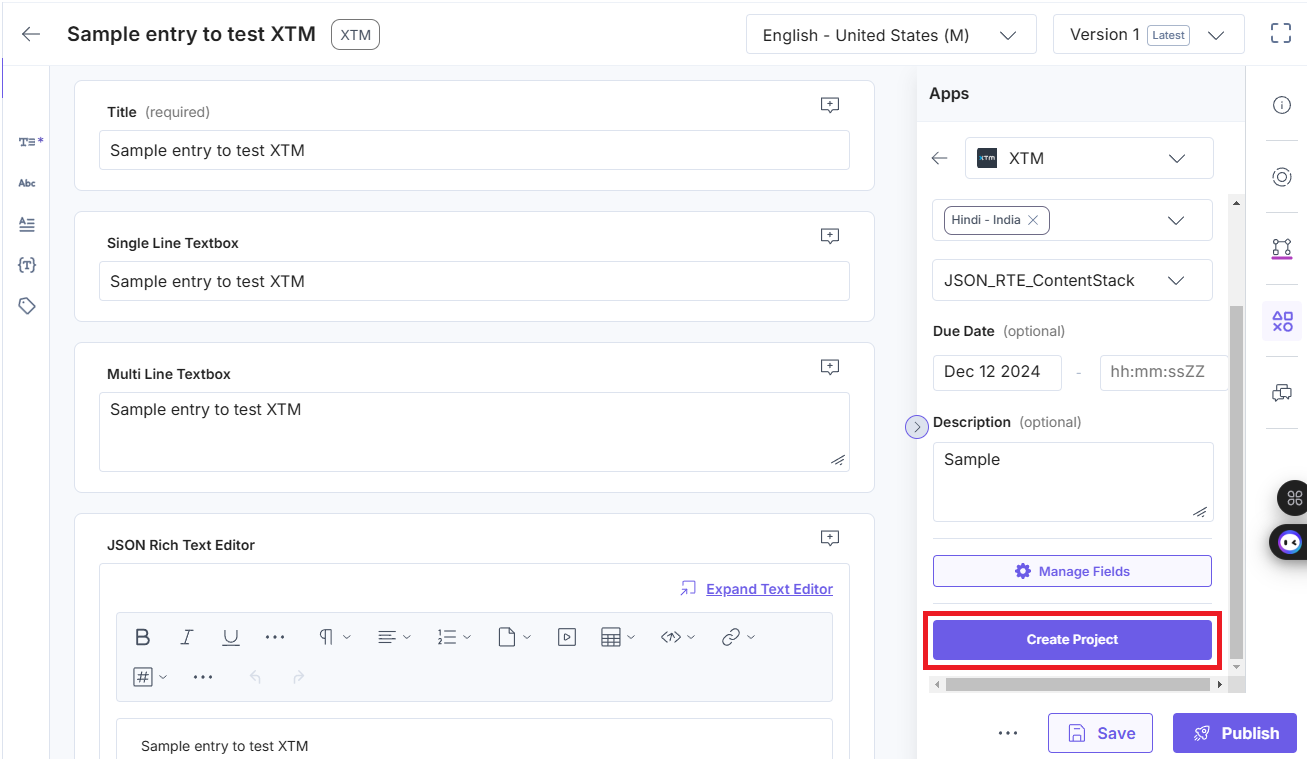The width and height of the screenshot is (1307, 759).
Task: Expand the target languages dropdown
Action: (x=1176, y=220)
